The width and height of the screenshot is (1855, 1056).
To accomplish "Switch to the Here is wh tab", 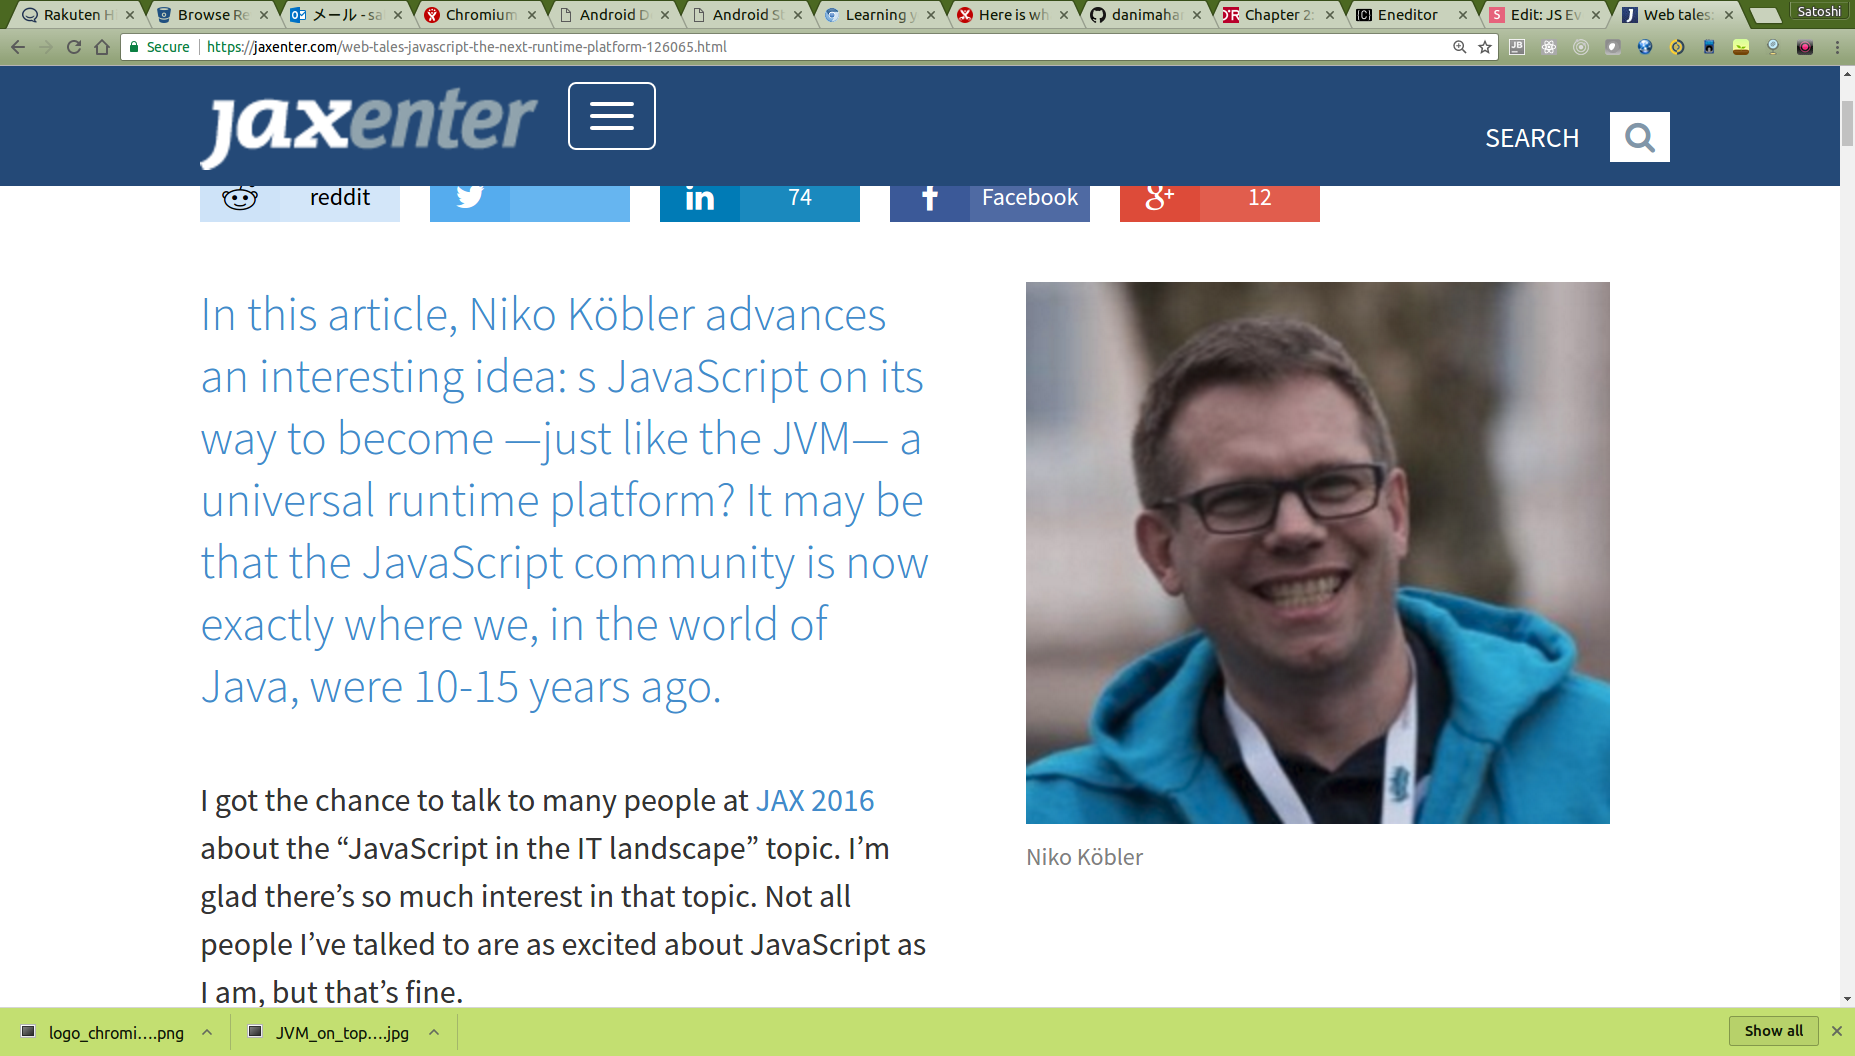I will pos(1012,15).
